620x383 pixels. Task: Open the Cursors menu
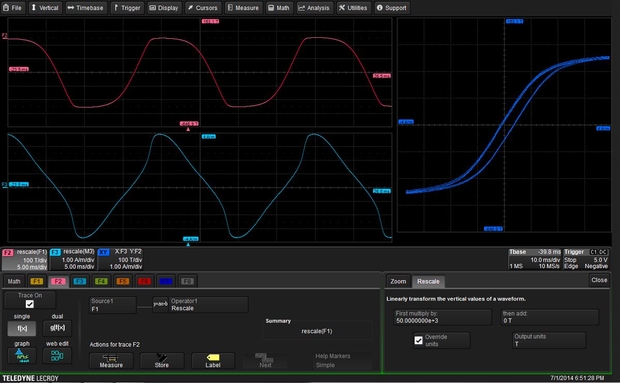click(x=203, y=8)
